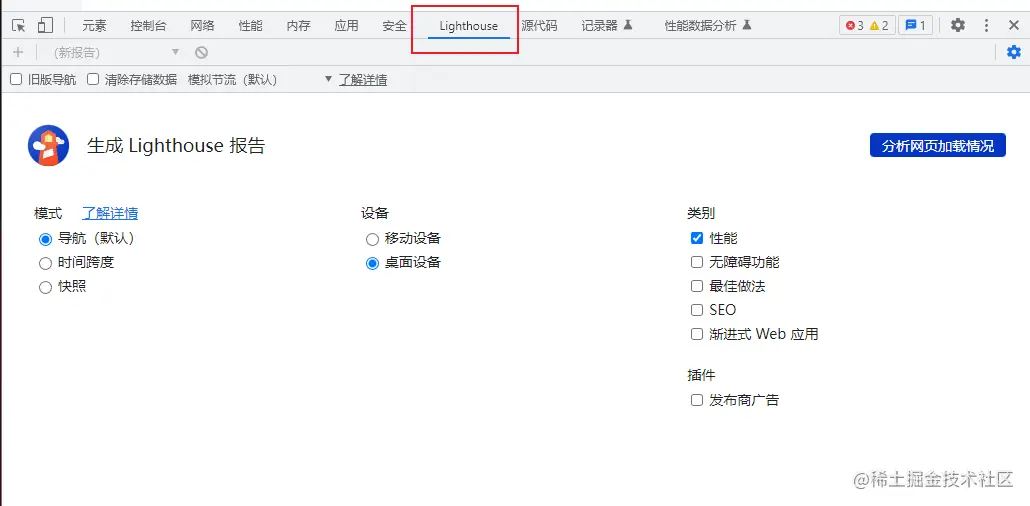
Task: Check the 无障碍功能 category checkbox
Action: (697, 262)
